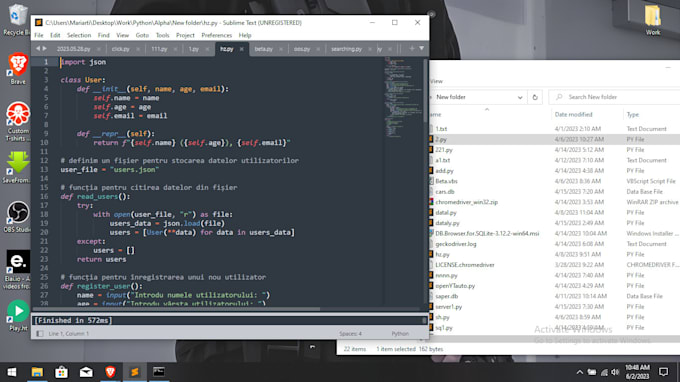Open the Sublime Text File menu
The image size is (680, 382).
point(39,35)
